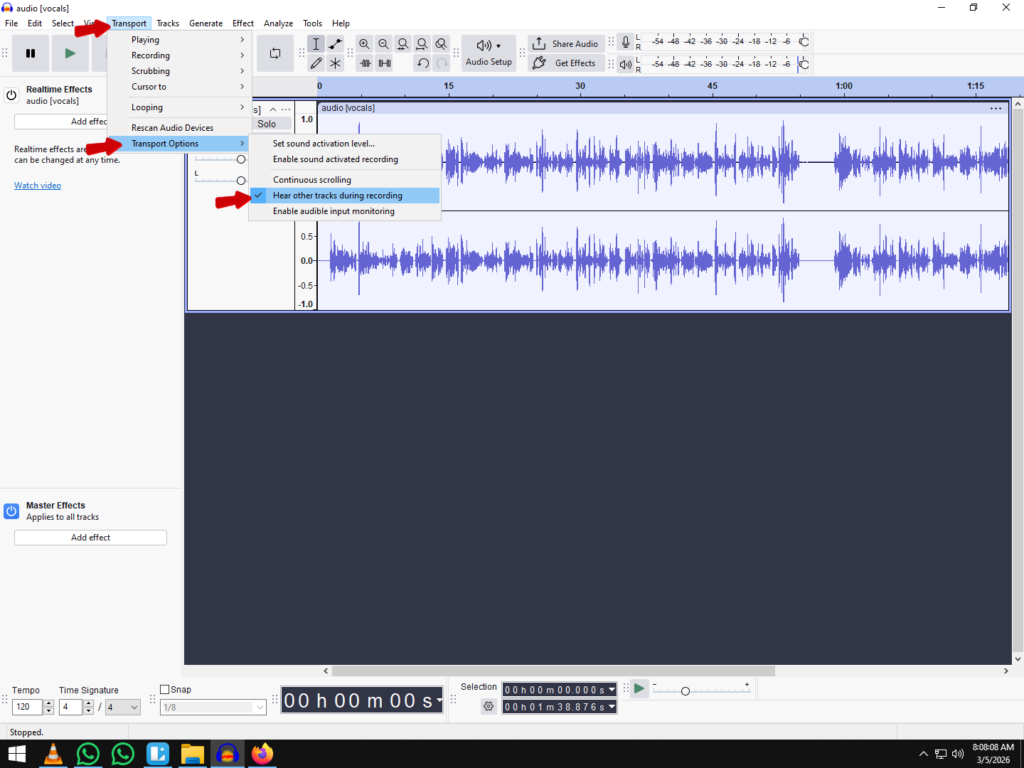This screenshot has width=1024, height=768.
Task: Open selection settings gear icon
Action: [x=488, y=706]
